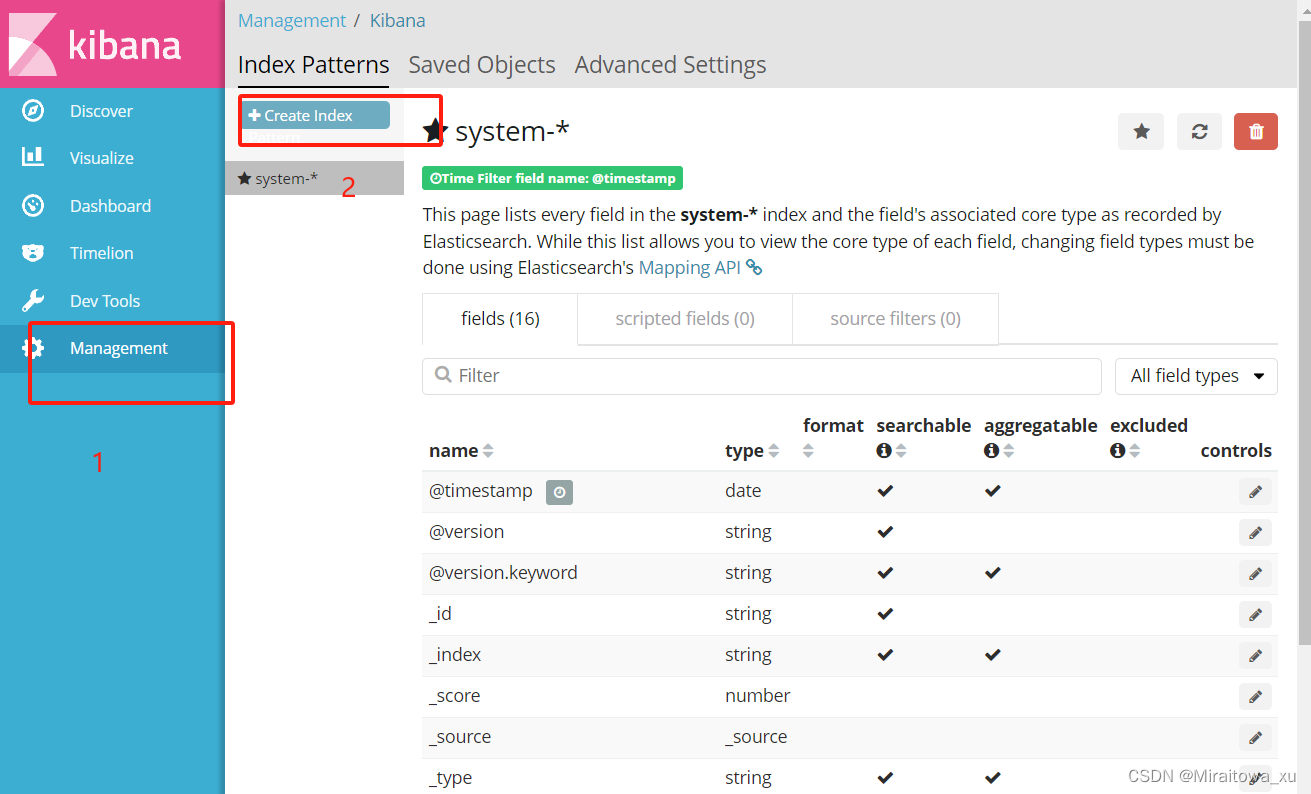Edit the @version field with its pencil icon
Viewport: 1311px width, 794px height.
coord(1255,532)
